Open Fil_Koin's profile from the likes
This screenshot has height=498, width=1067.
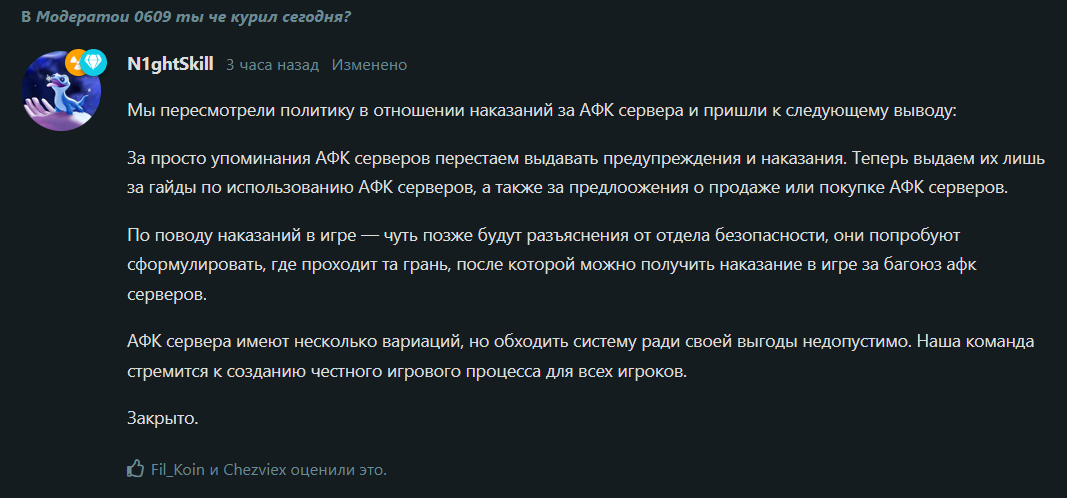click(x=178, y=469)
